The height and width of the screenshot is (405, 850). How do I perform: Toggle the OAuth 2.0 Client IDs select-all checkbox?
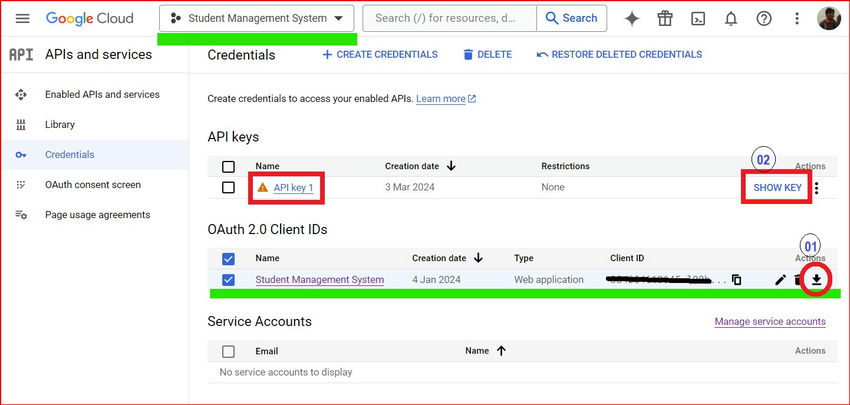pos(229,259)
